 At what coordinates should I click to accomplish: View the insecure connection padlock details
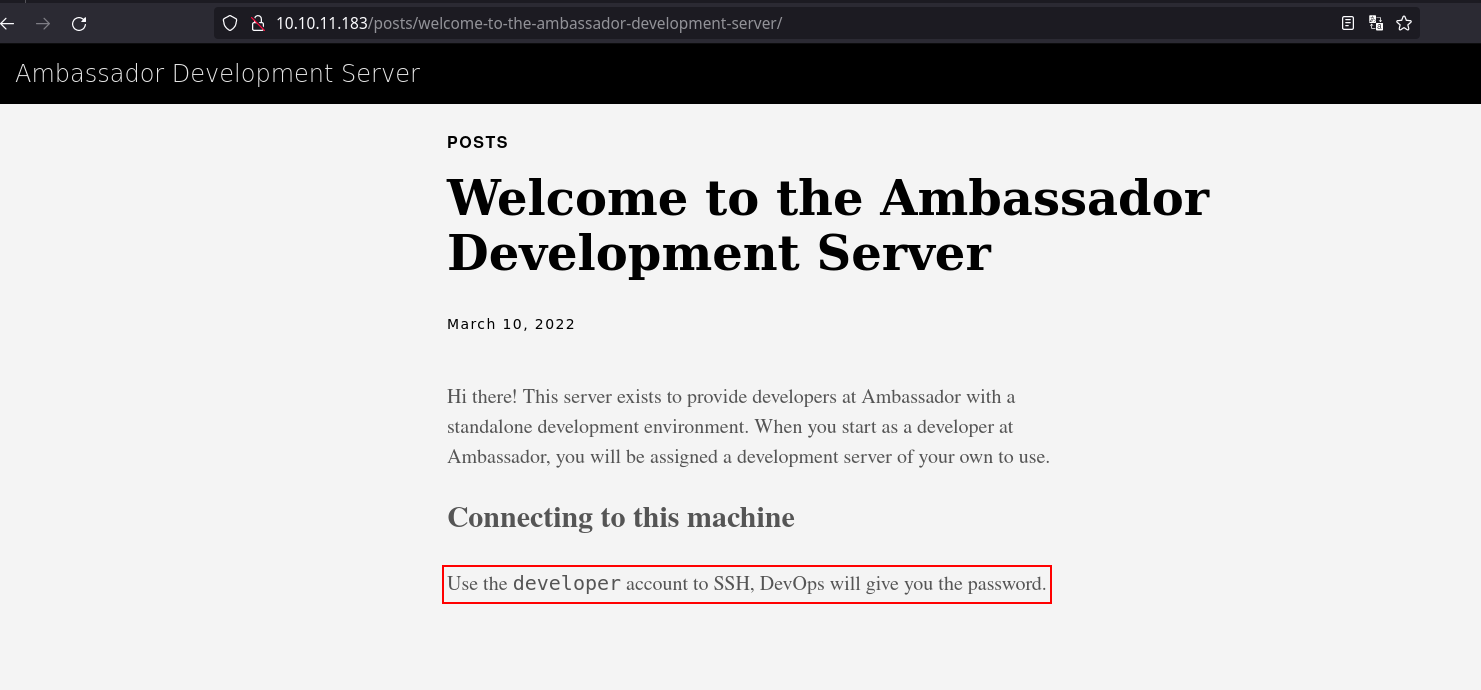point(257,22)
